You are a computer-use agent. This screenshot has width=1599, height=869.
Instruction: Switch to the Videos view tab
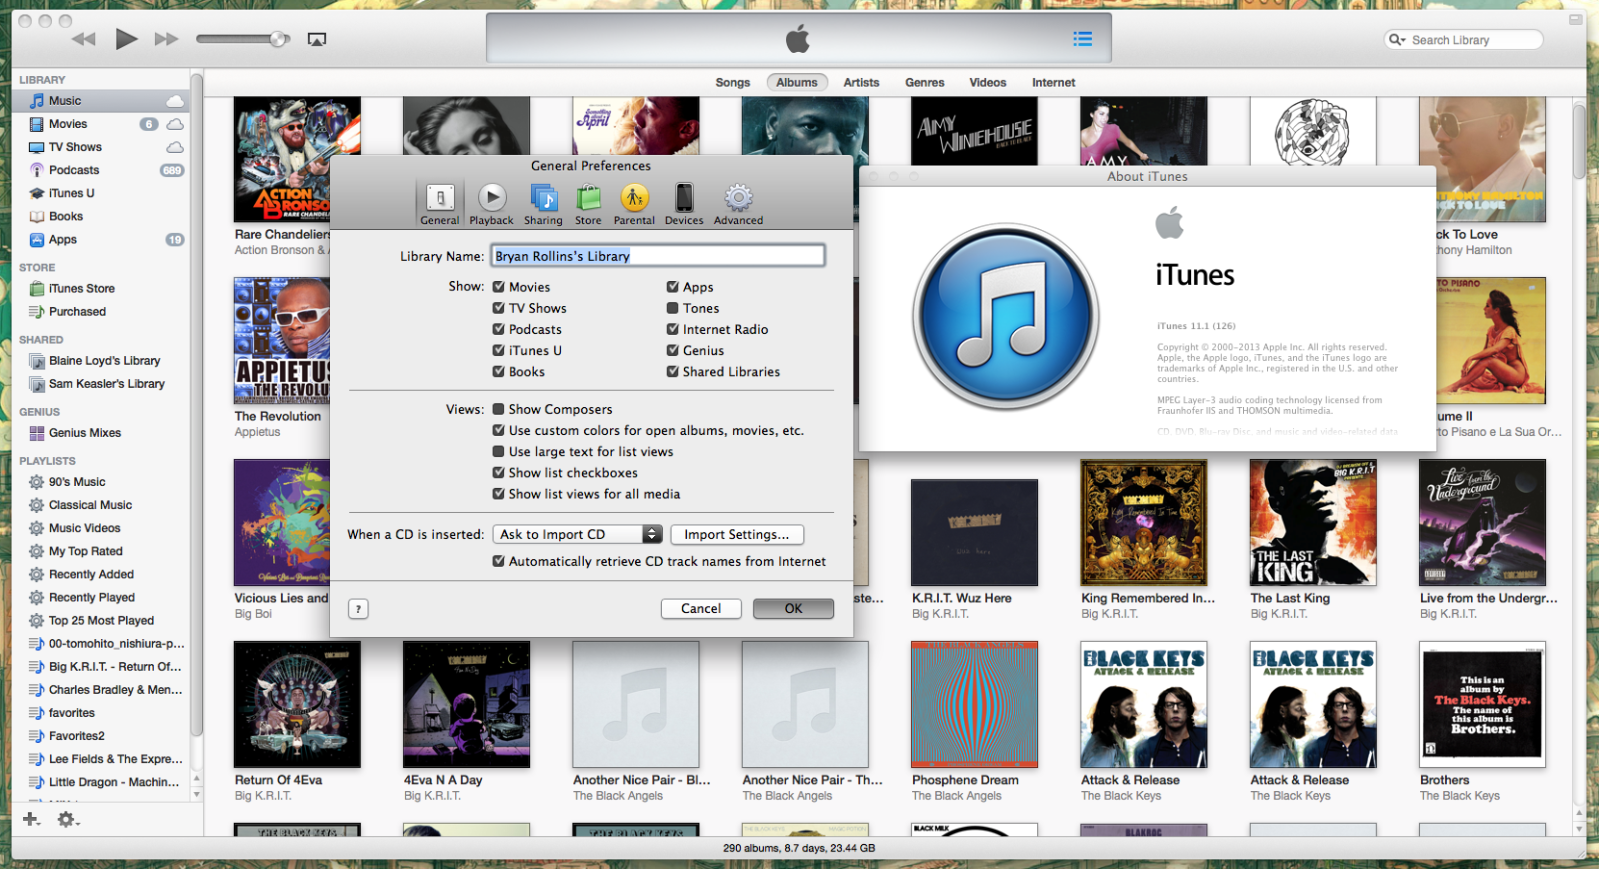[988, 83]
